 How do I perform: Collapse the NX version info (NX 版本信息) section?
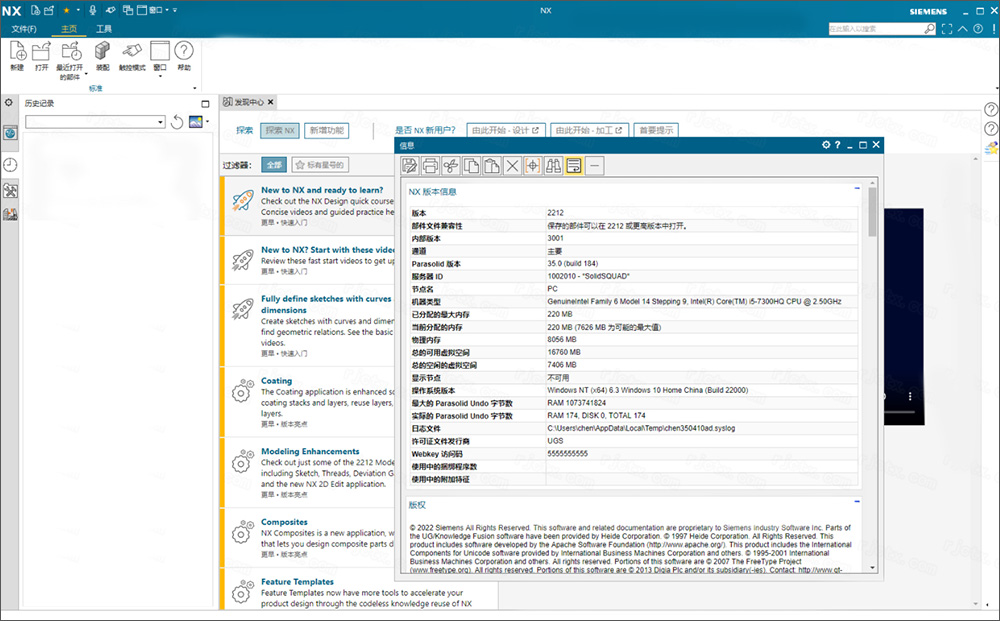(x=857, y=188)
